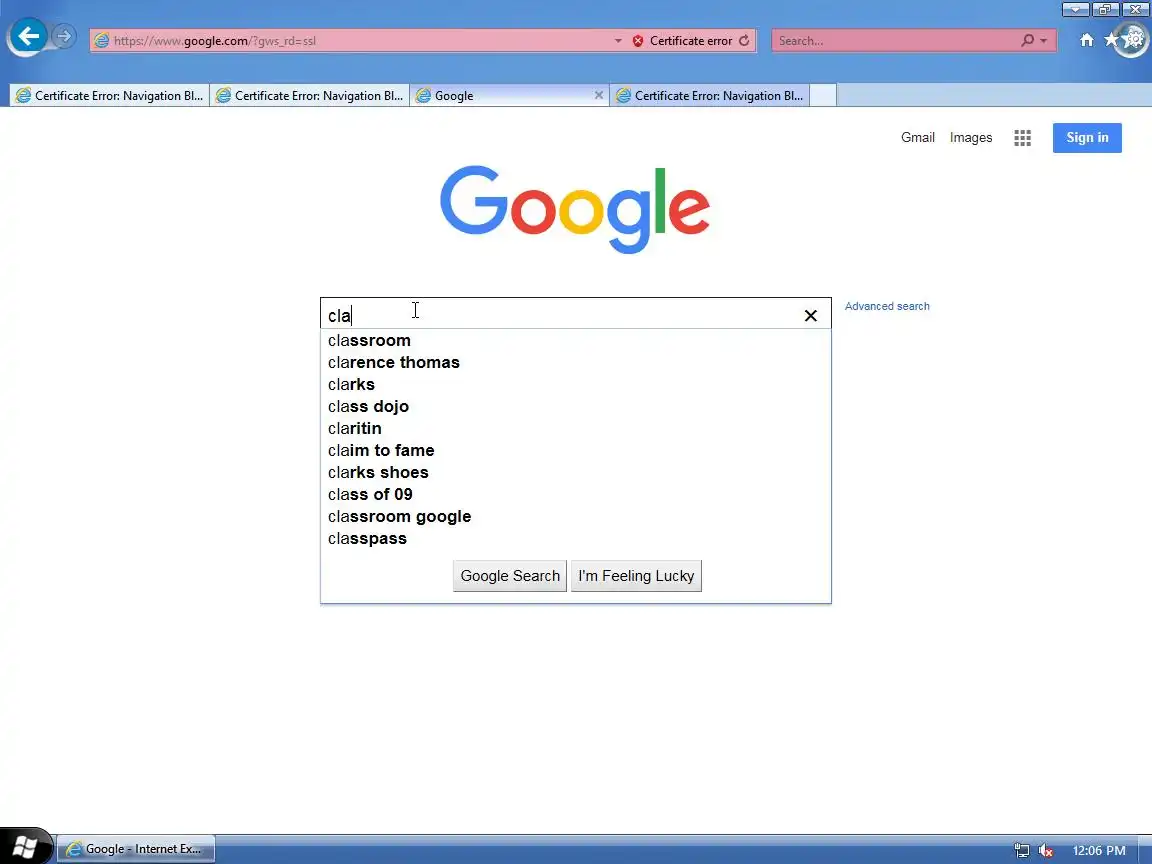The height and width of the screenshot is (864, 1152).
Task: Restore down the Internet Explorer window
Action: click(1105, 9)
